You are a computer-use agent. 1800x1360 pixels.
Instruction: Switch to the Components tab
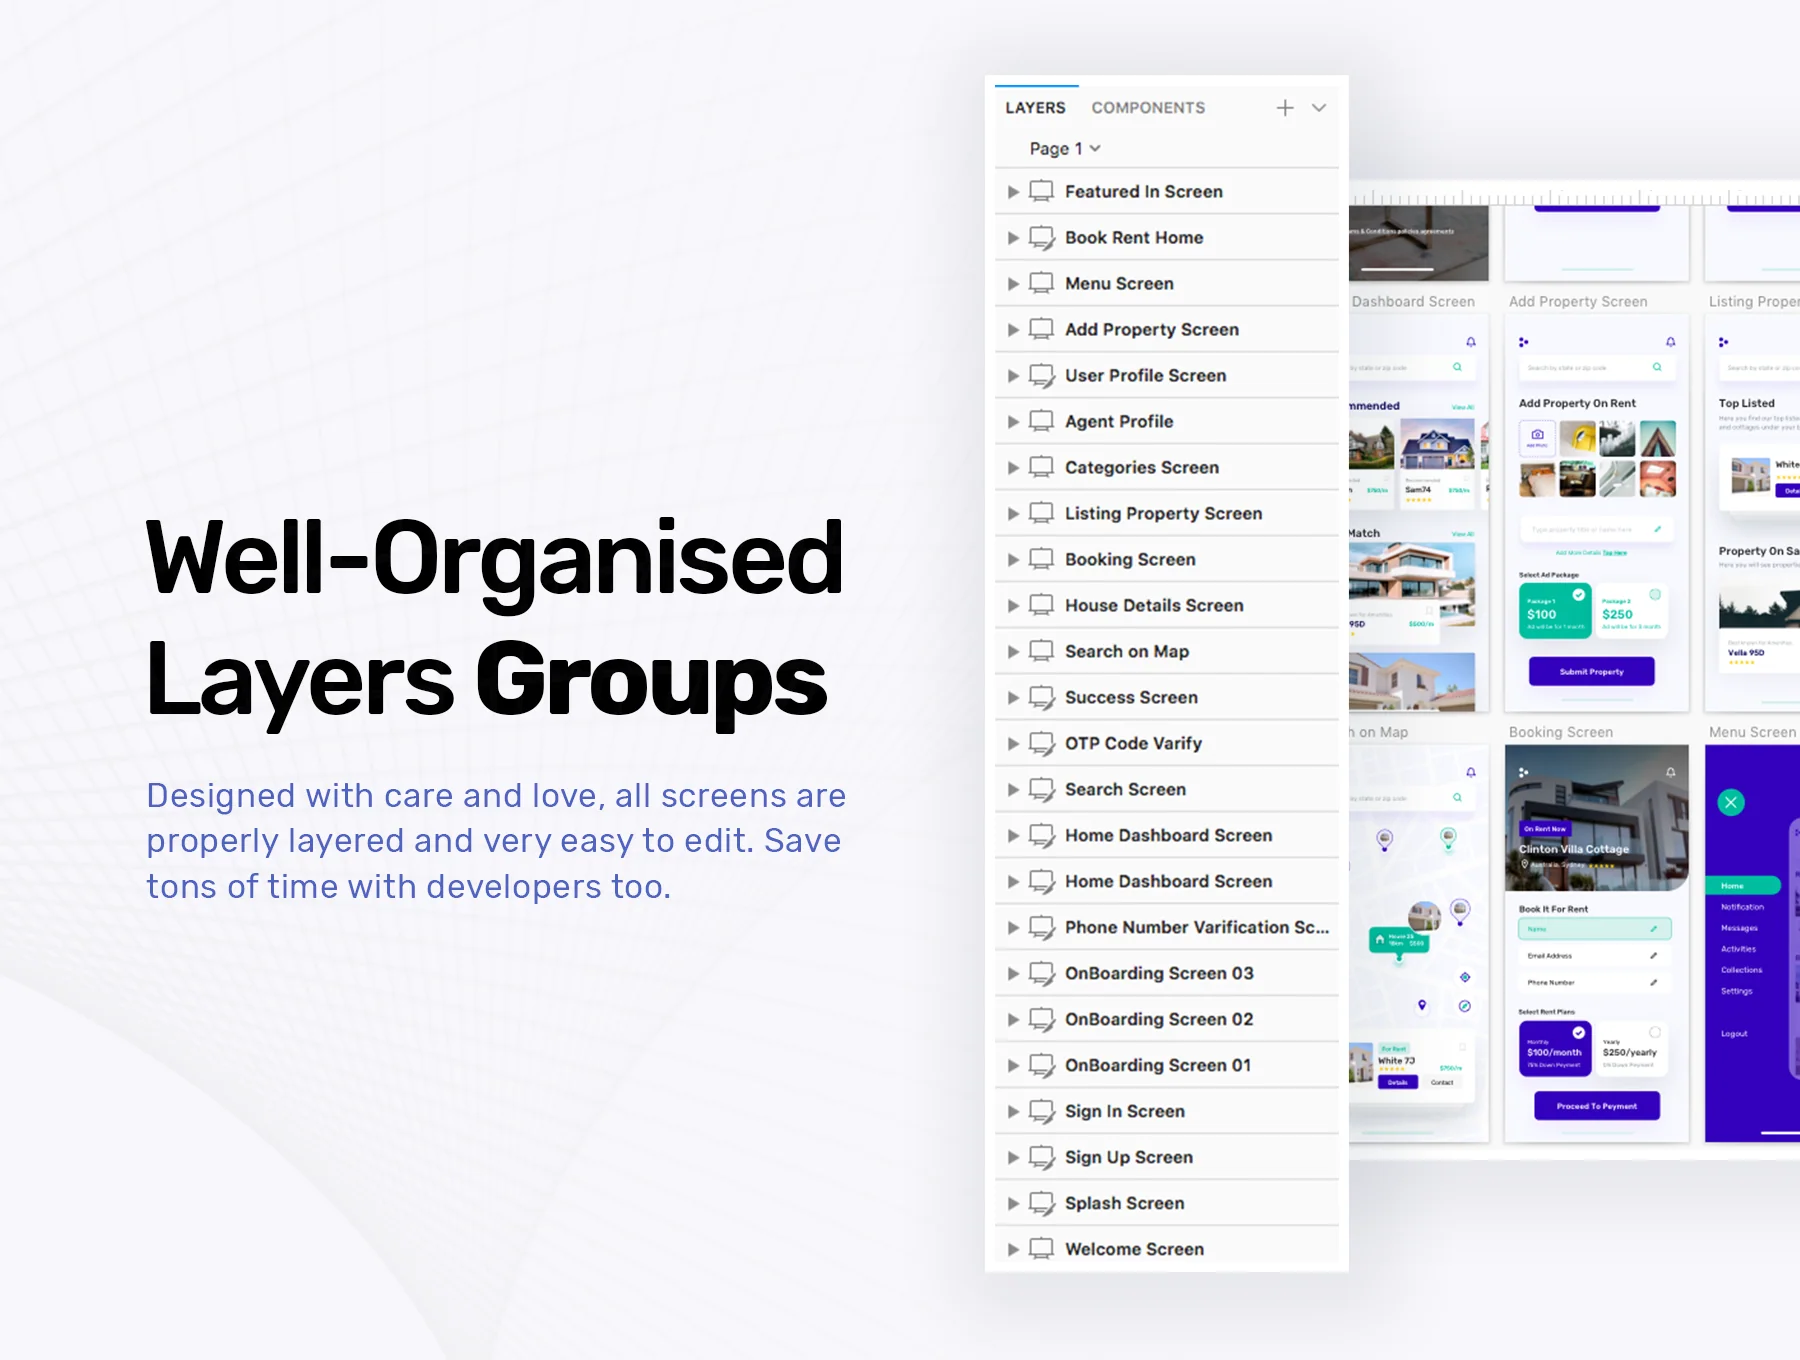(x=1148, y=108)
